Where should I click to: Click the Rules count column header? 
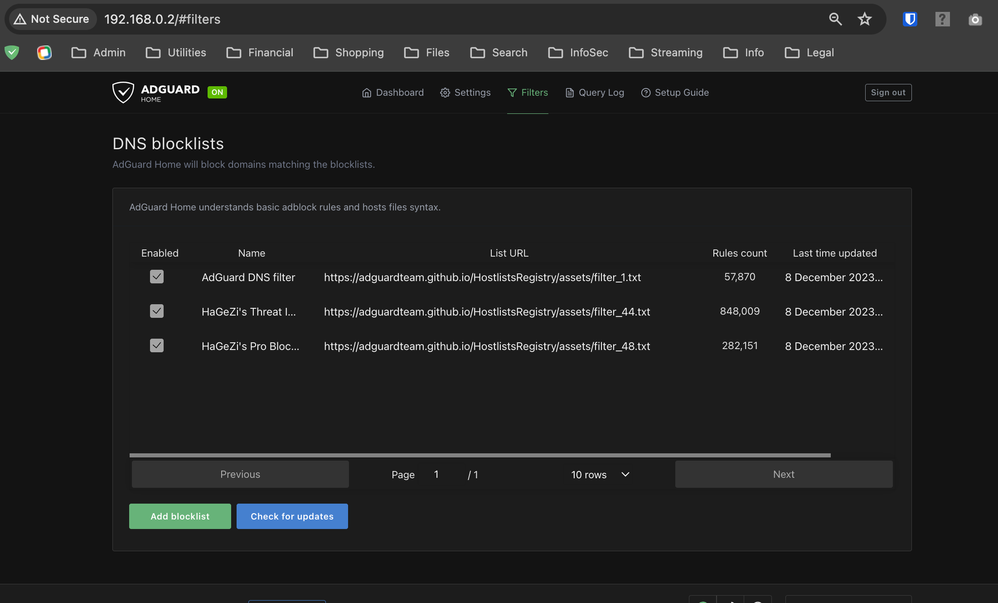click(x=740, y=253)
